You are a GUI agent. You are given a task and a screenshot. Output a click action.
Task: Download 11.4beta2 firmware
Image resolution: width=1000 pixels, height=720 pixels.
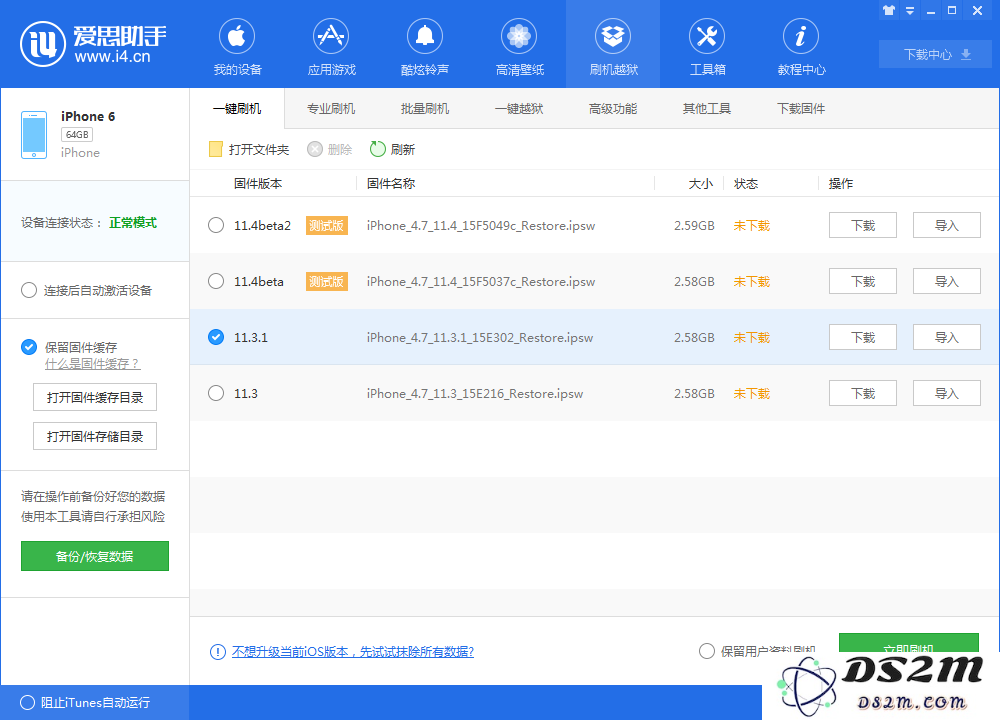[863, 225]
